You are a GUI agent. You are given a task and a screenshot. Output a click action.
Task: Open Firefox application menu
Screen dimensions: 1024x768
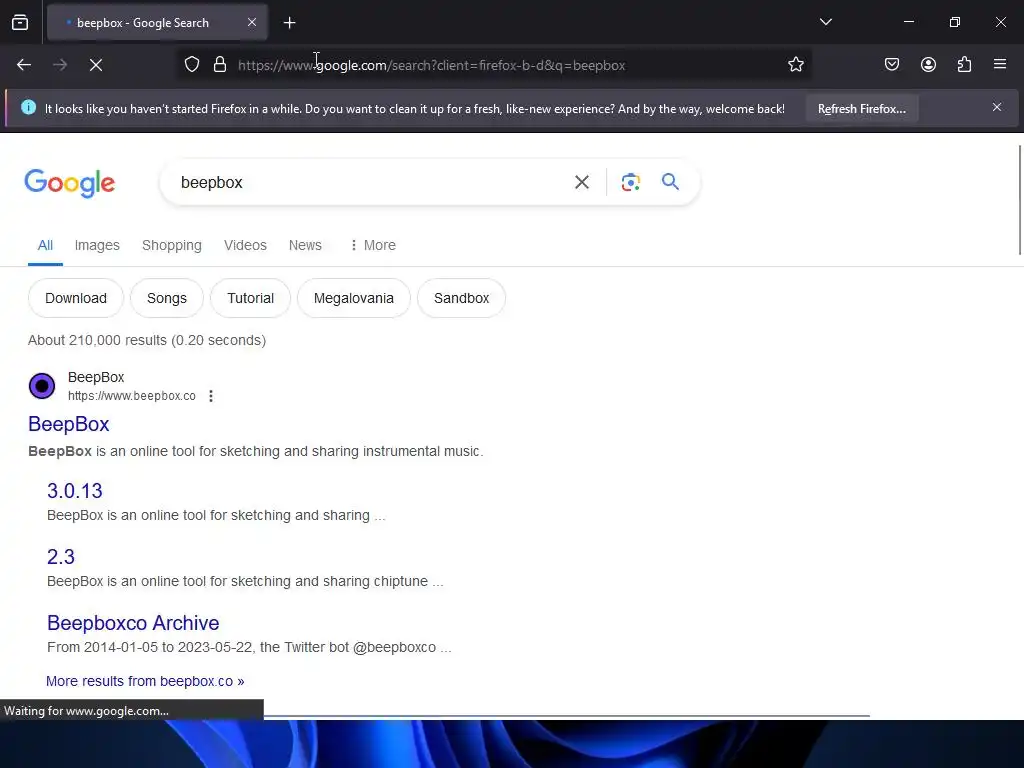point(1000,64)
